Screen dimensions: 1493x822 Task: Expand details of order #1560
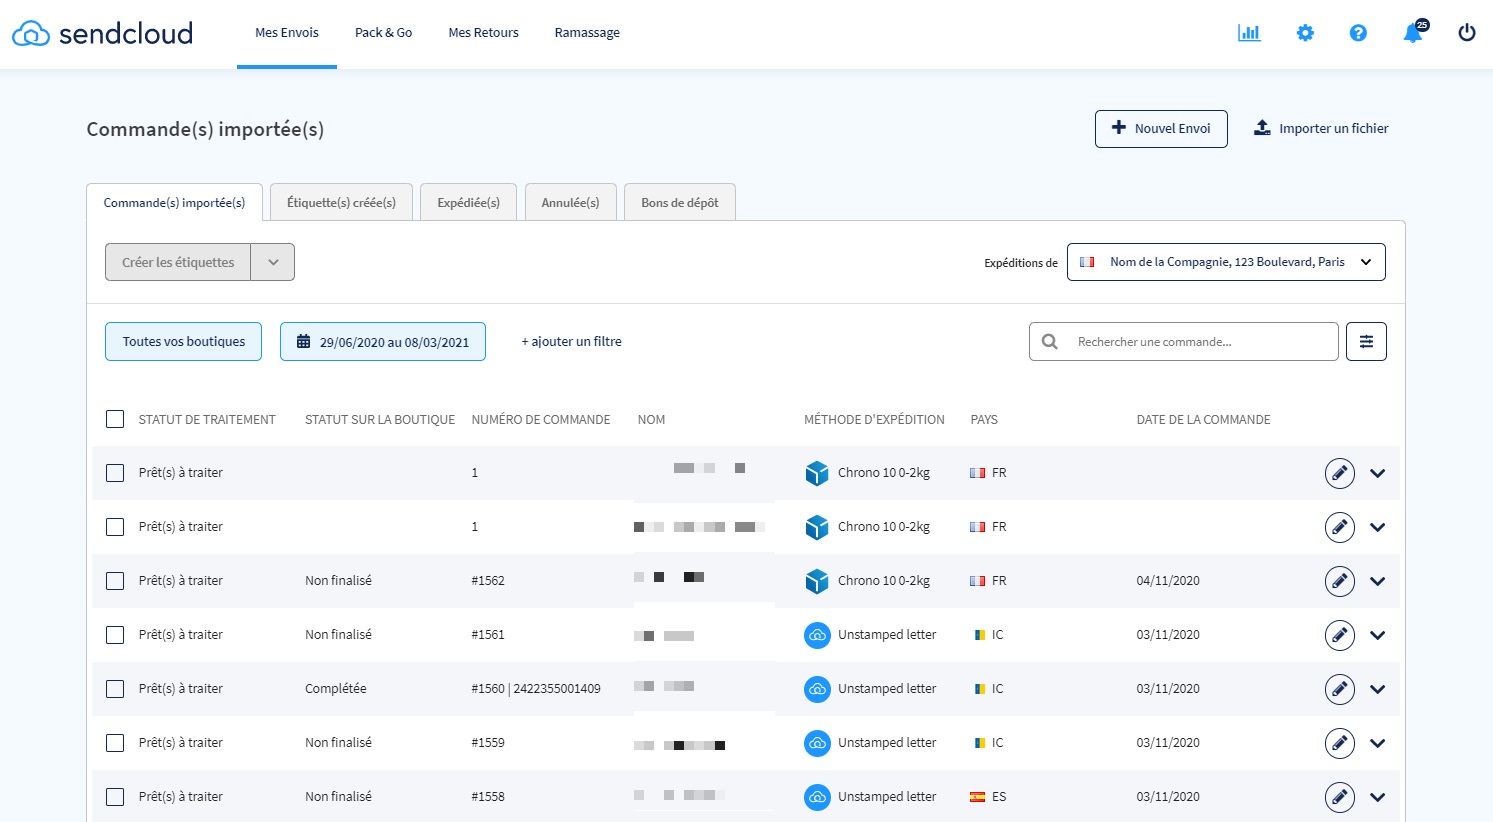point(1378,689)
